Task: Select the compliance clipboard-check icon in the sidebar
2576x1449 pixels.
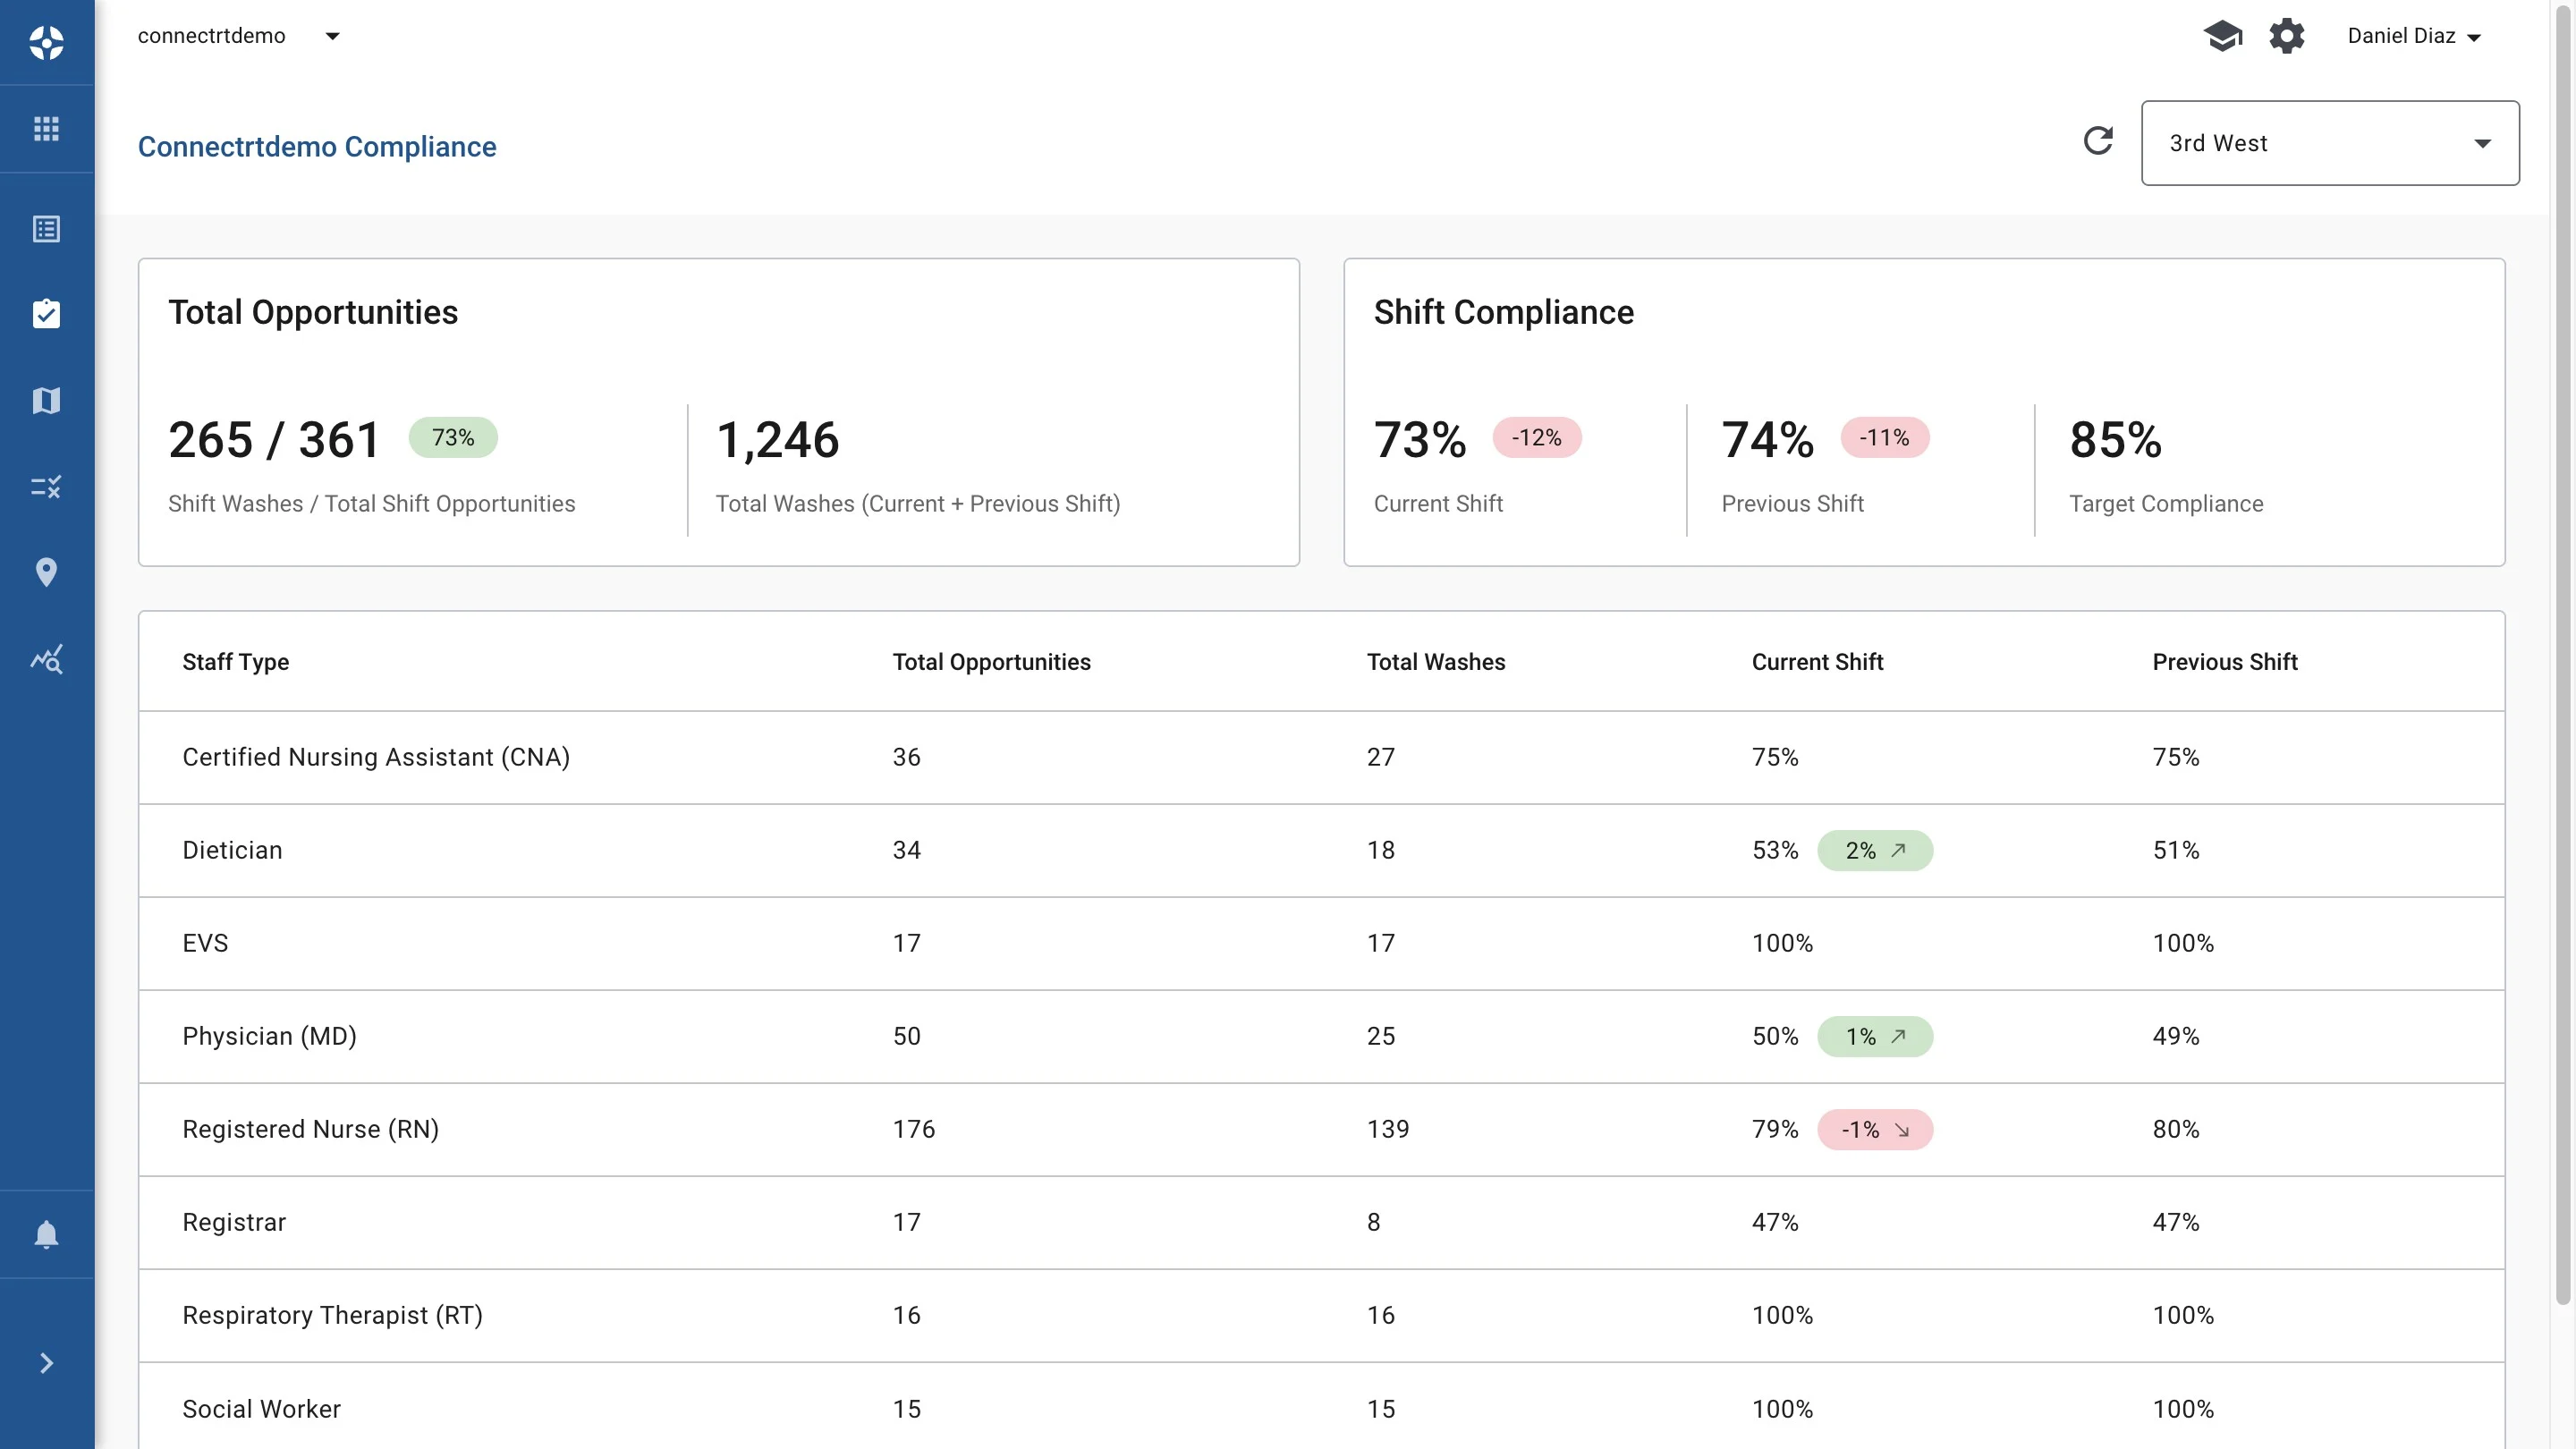Action: (46, 314)
